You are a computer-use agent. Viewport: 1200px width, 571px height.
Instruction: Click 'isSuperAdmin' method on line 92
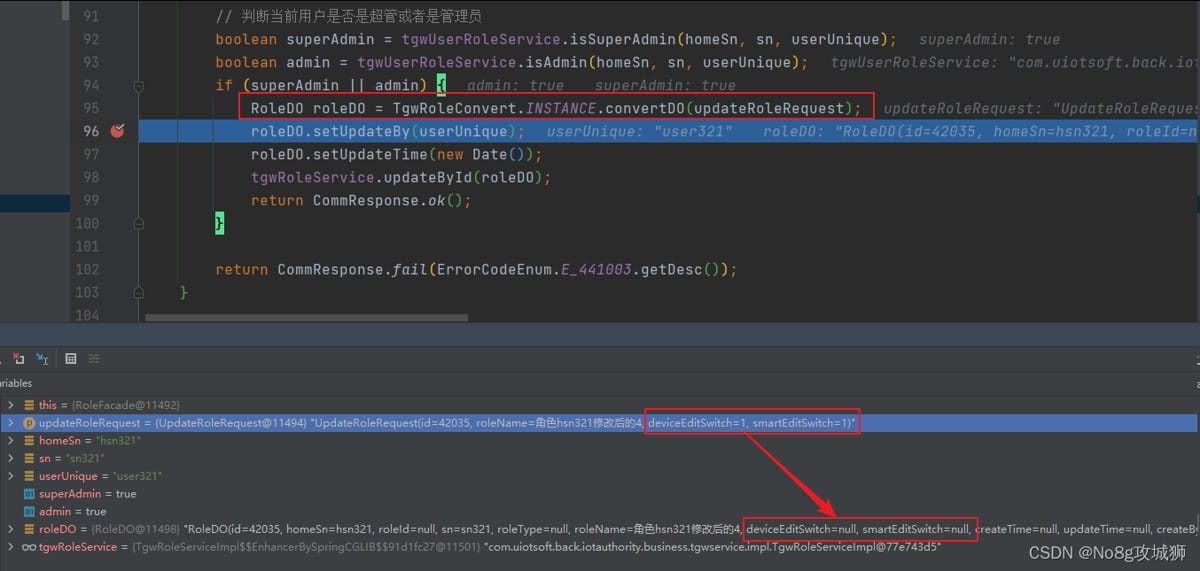(x=623, y=39)
